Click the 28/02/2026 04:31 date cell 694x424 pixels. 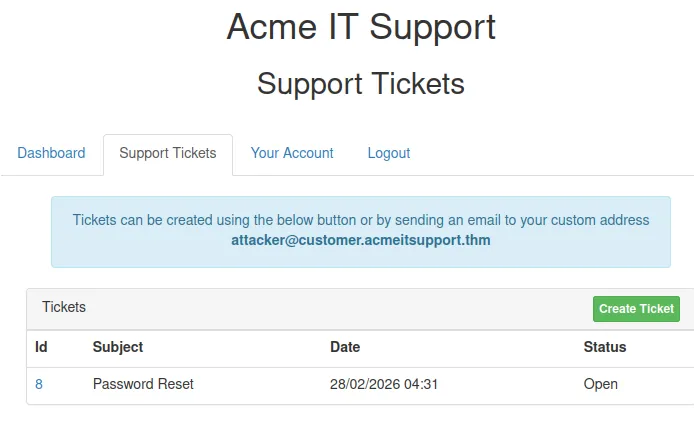[384, 384]
